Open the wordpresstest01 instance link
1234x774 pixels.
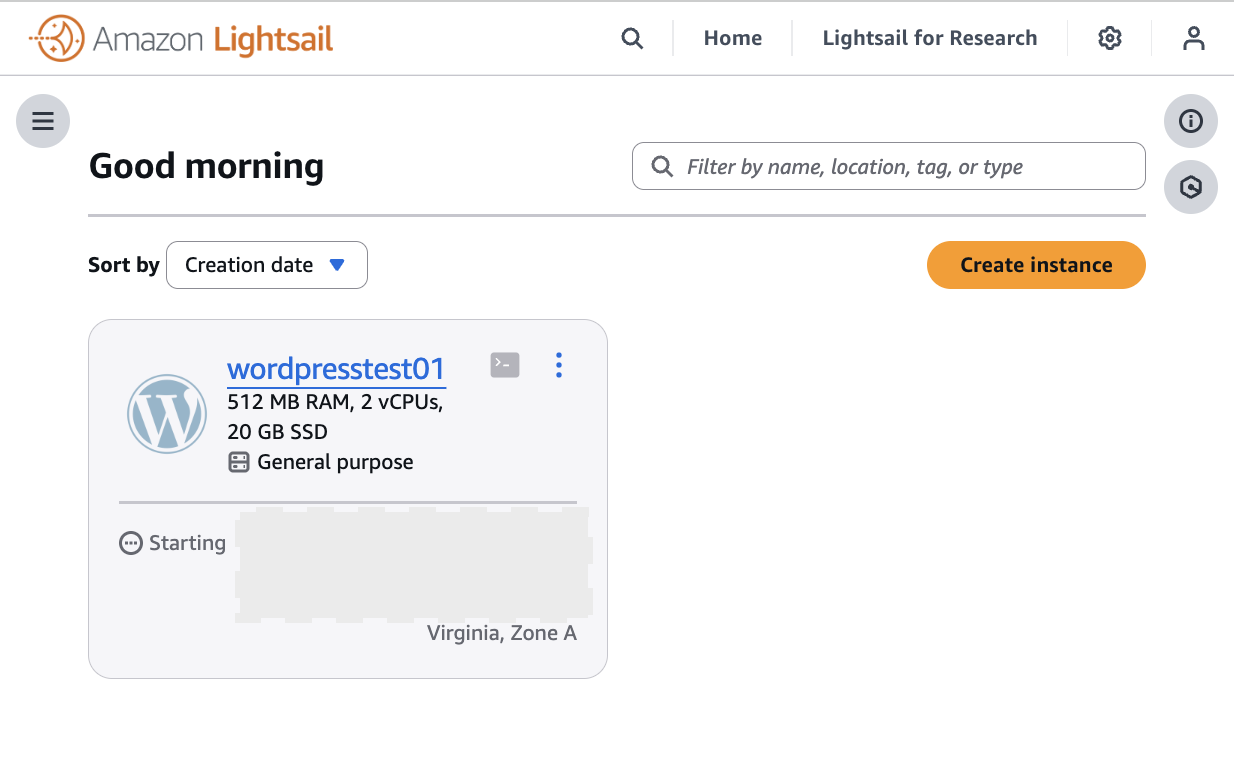coord(336,369)
